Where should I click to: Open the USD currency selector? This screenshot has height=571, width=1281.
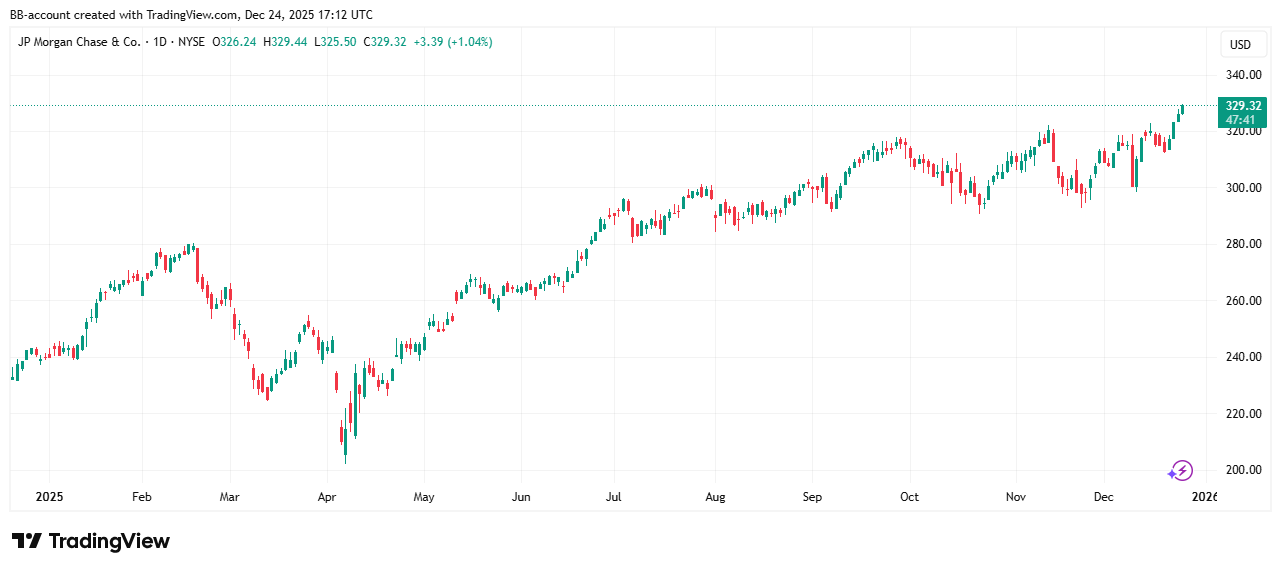(1240, 45)
